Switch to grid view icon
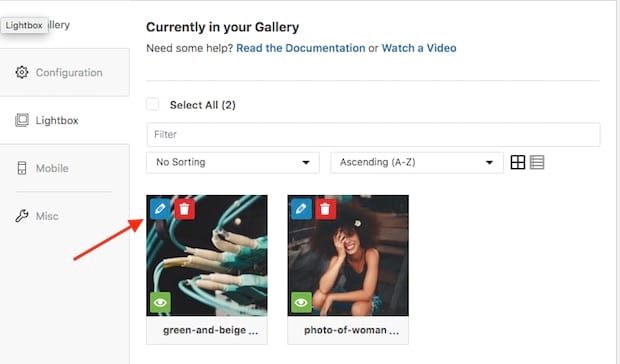Screen dimensions: 620x364 [518, 162]
